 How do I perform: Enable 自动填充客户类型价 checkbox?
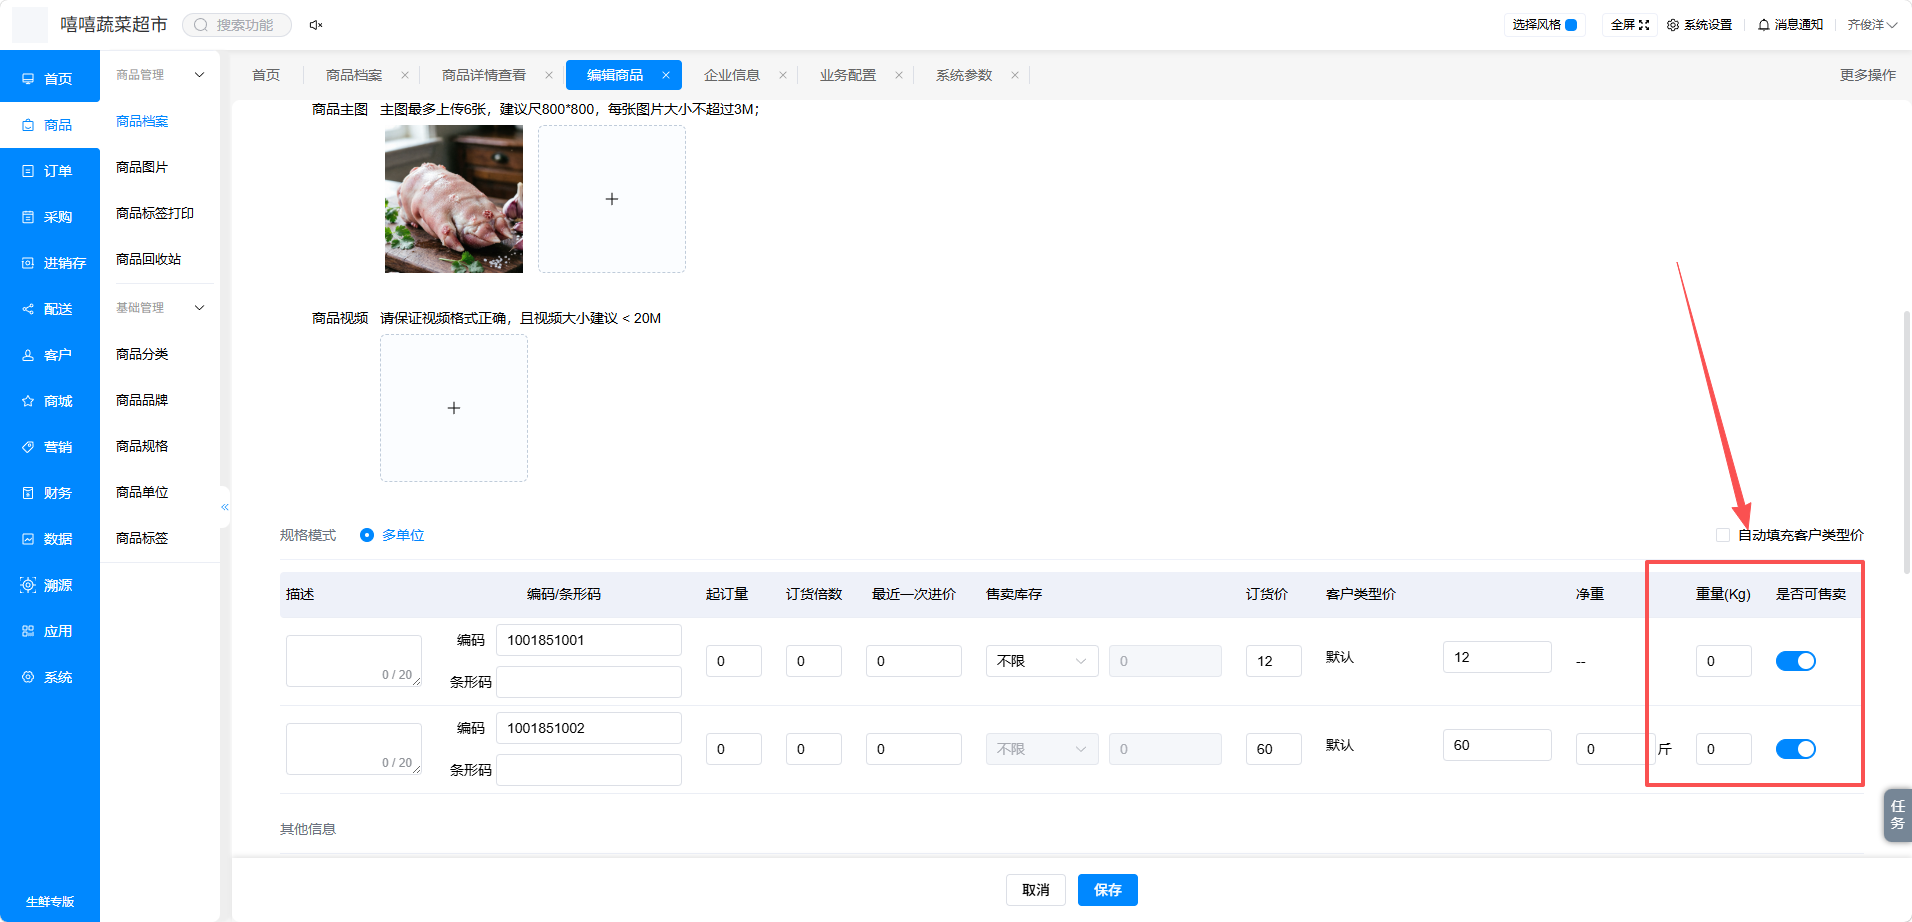(x=1723, y=535)
